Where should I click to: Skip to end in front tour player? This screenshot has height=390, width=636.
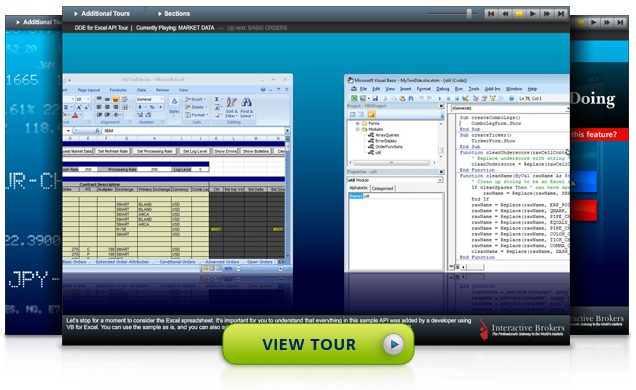coord(561,14)
